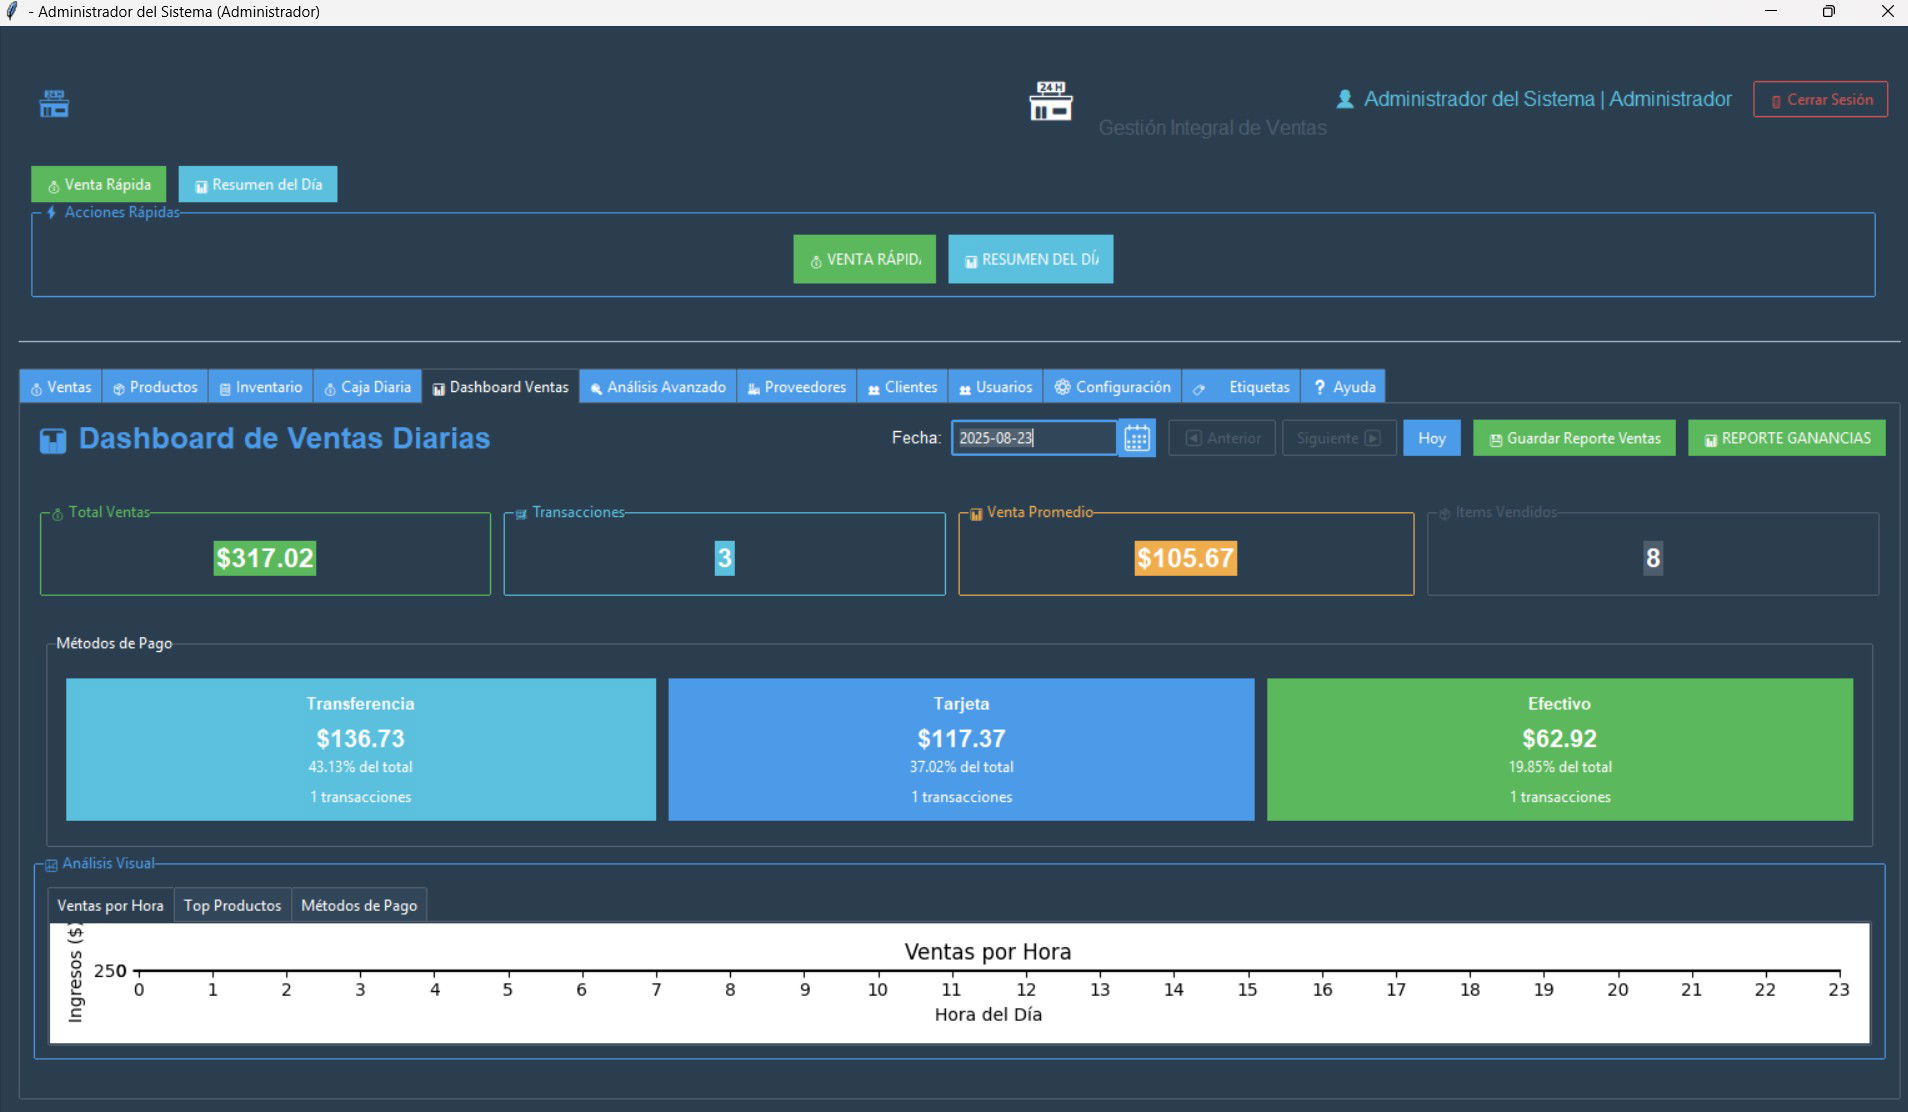Open the Configuración gear tab
The image size is (1908, 1112).
pos(1112,387)
